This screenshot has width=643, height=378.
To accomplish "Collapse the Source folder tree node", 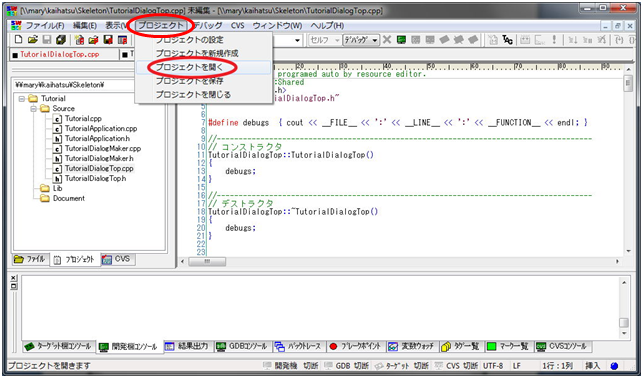I will click(33, 109).
